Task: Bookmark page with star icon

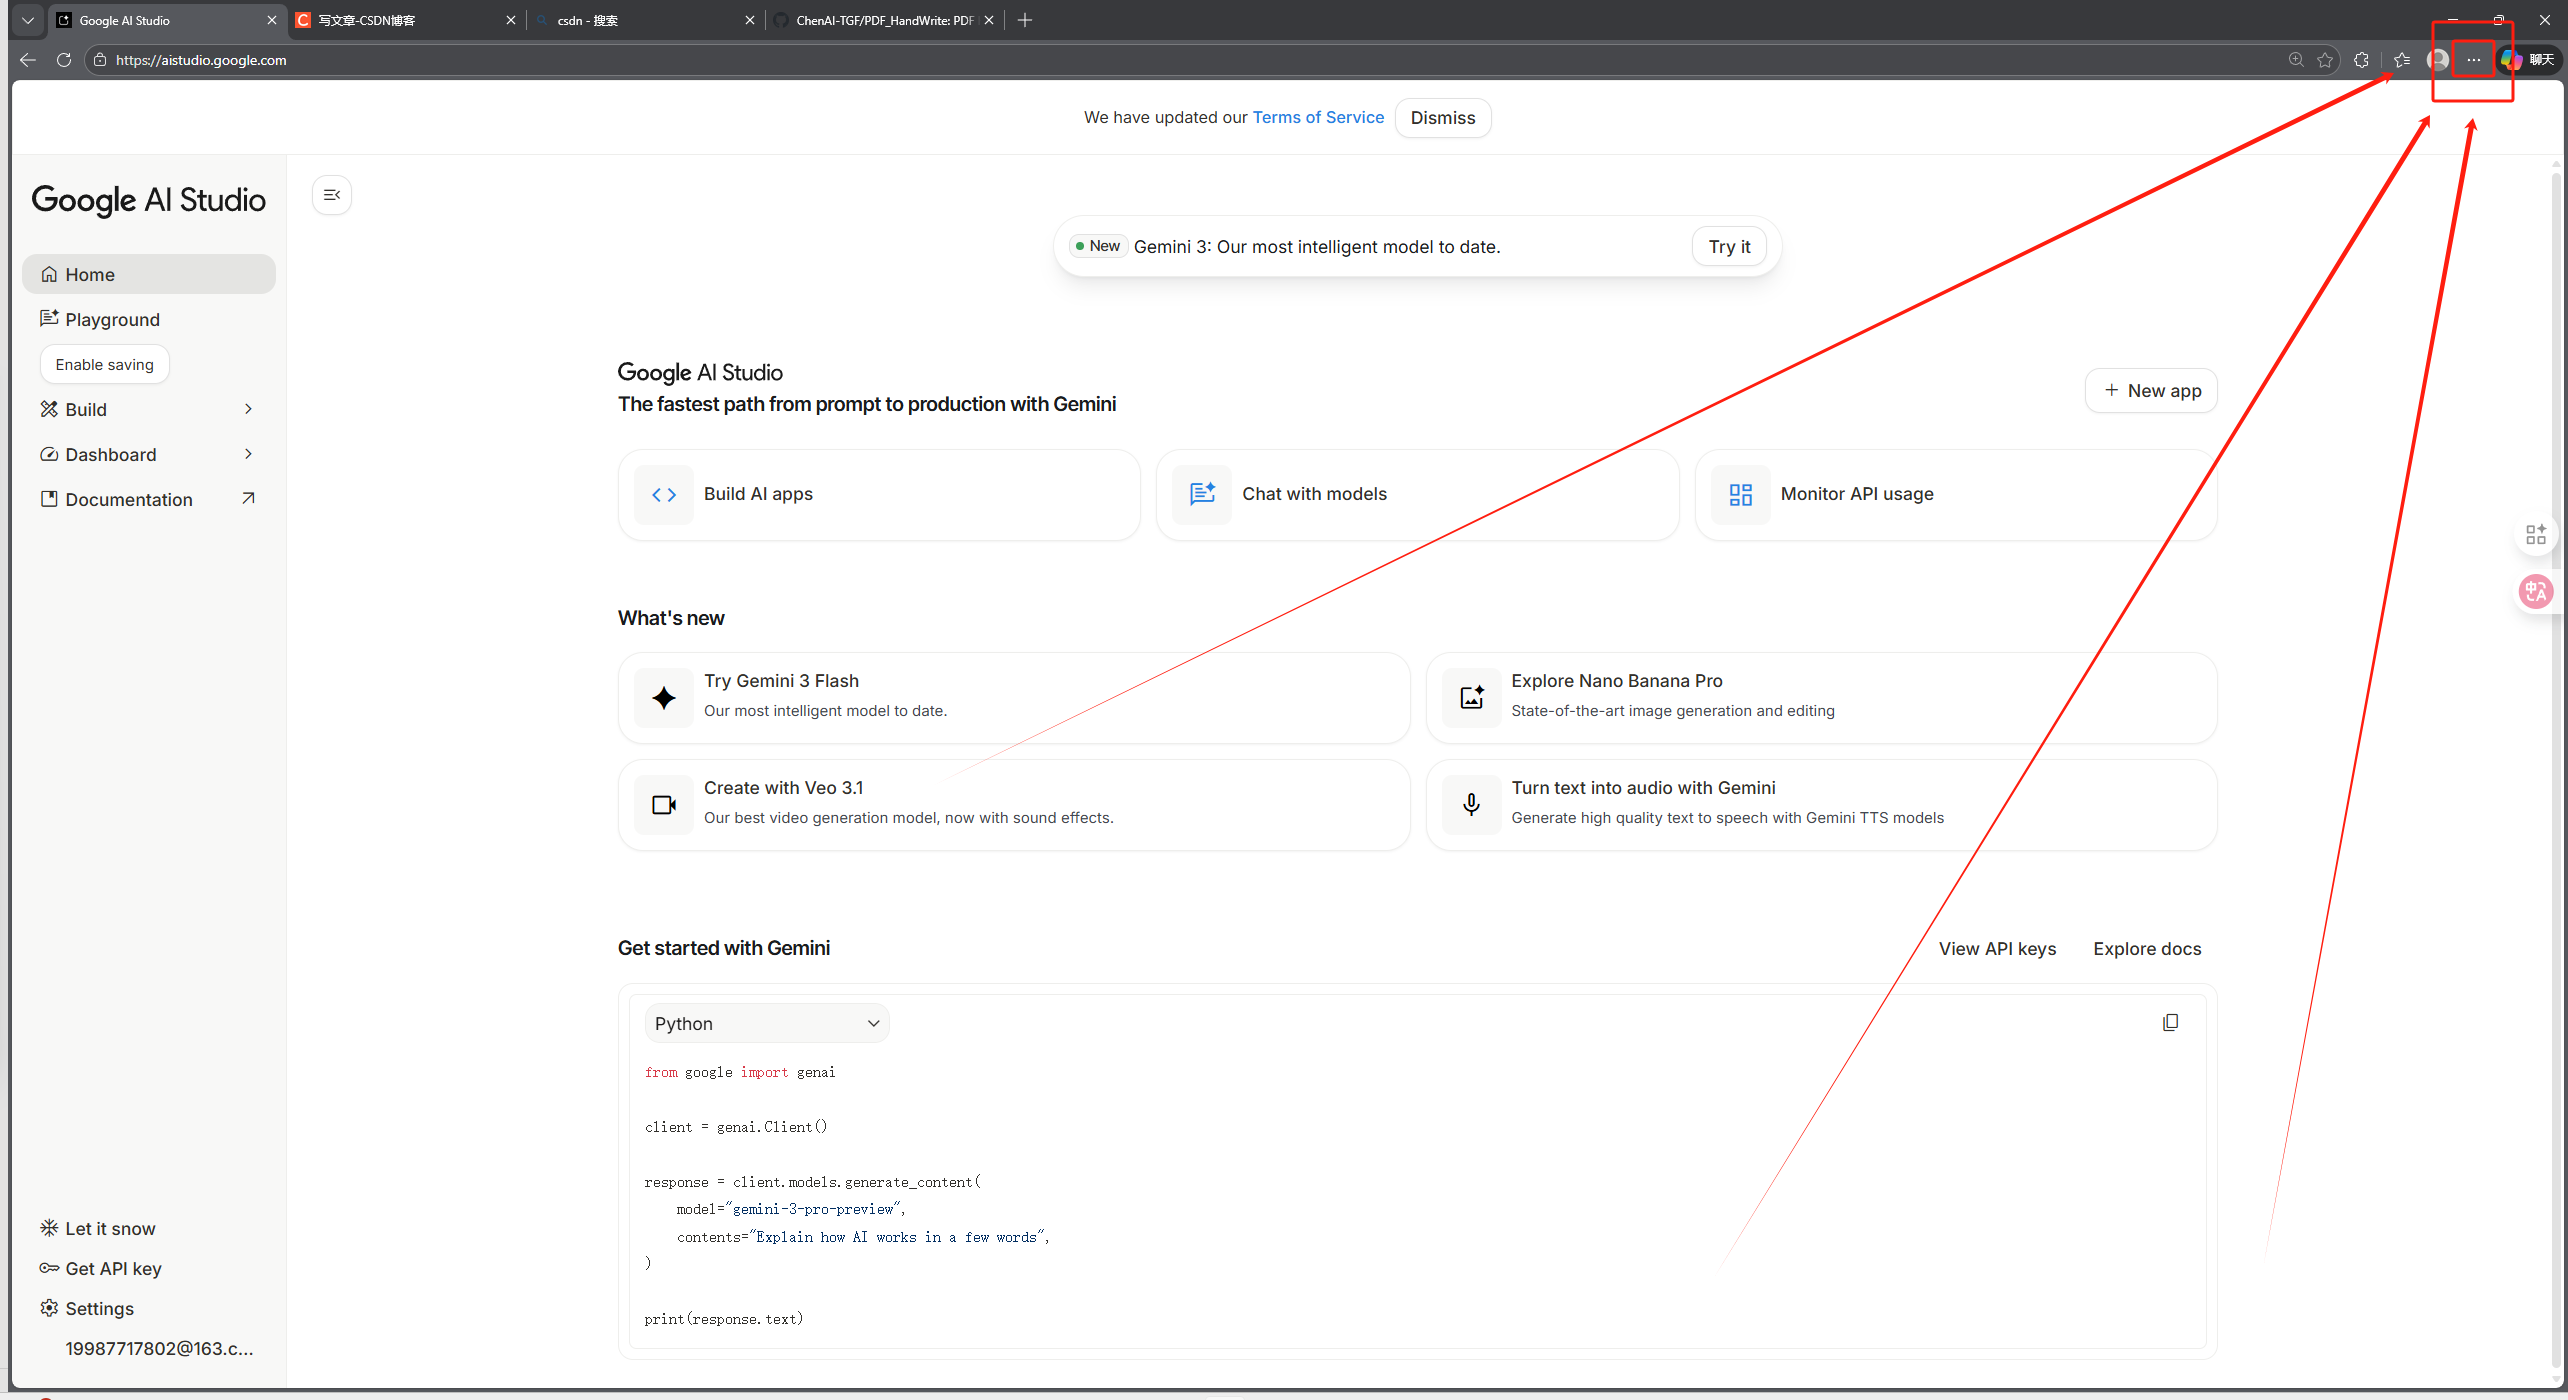Action: coord(2325,60)
